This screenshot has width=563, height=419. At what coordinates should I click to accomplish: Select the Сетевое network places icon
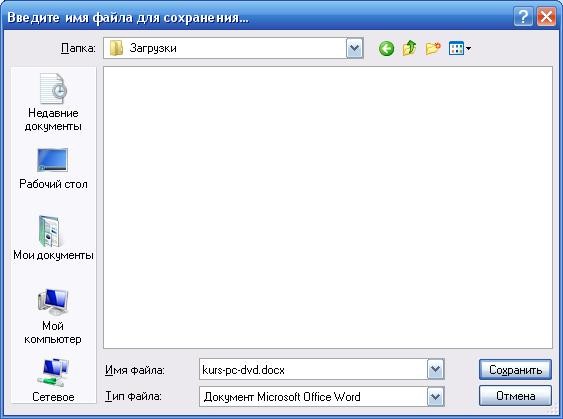coord(53,380)
